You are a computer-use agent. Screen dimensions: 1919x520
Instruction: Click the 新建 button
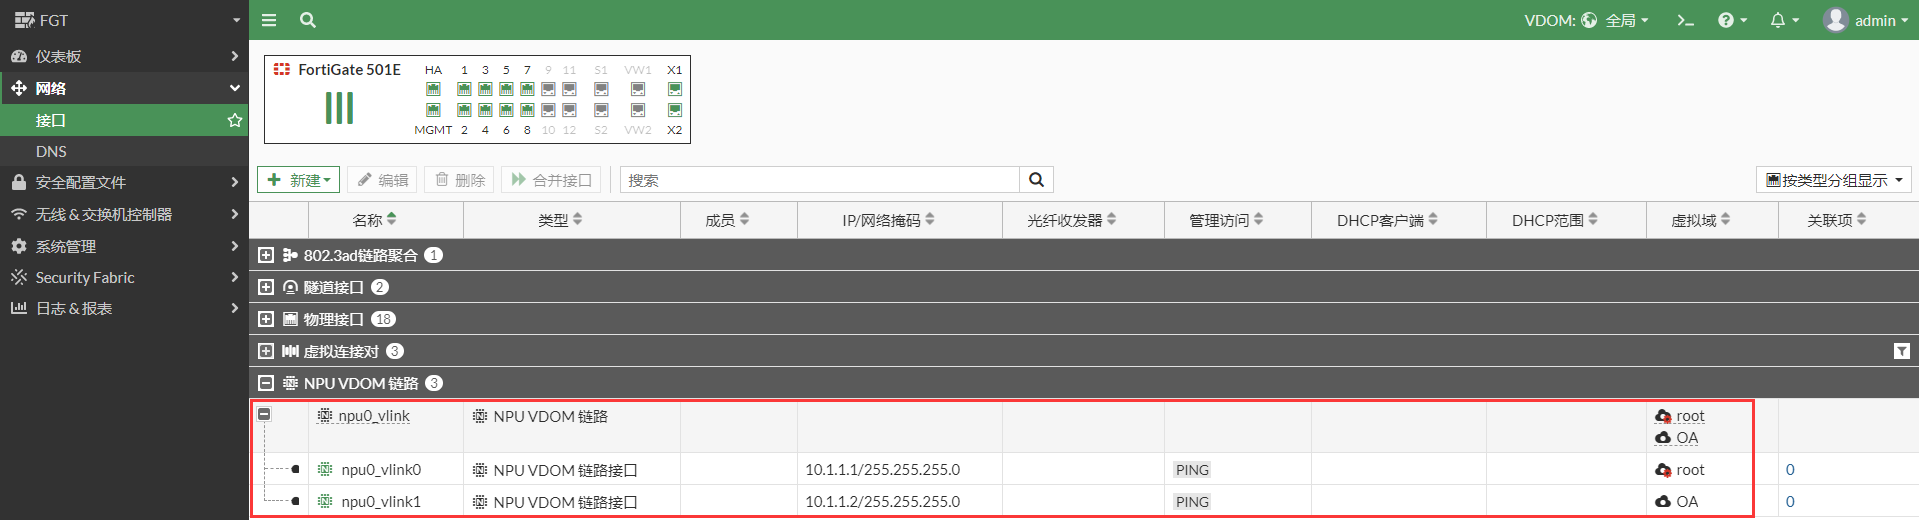[x=298, y=180]
